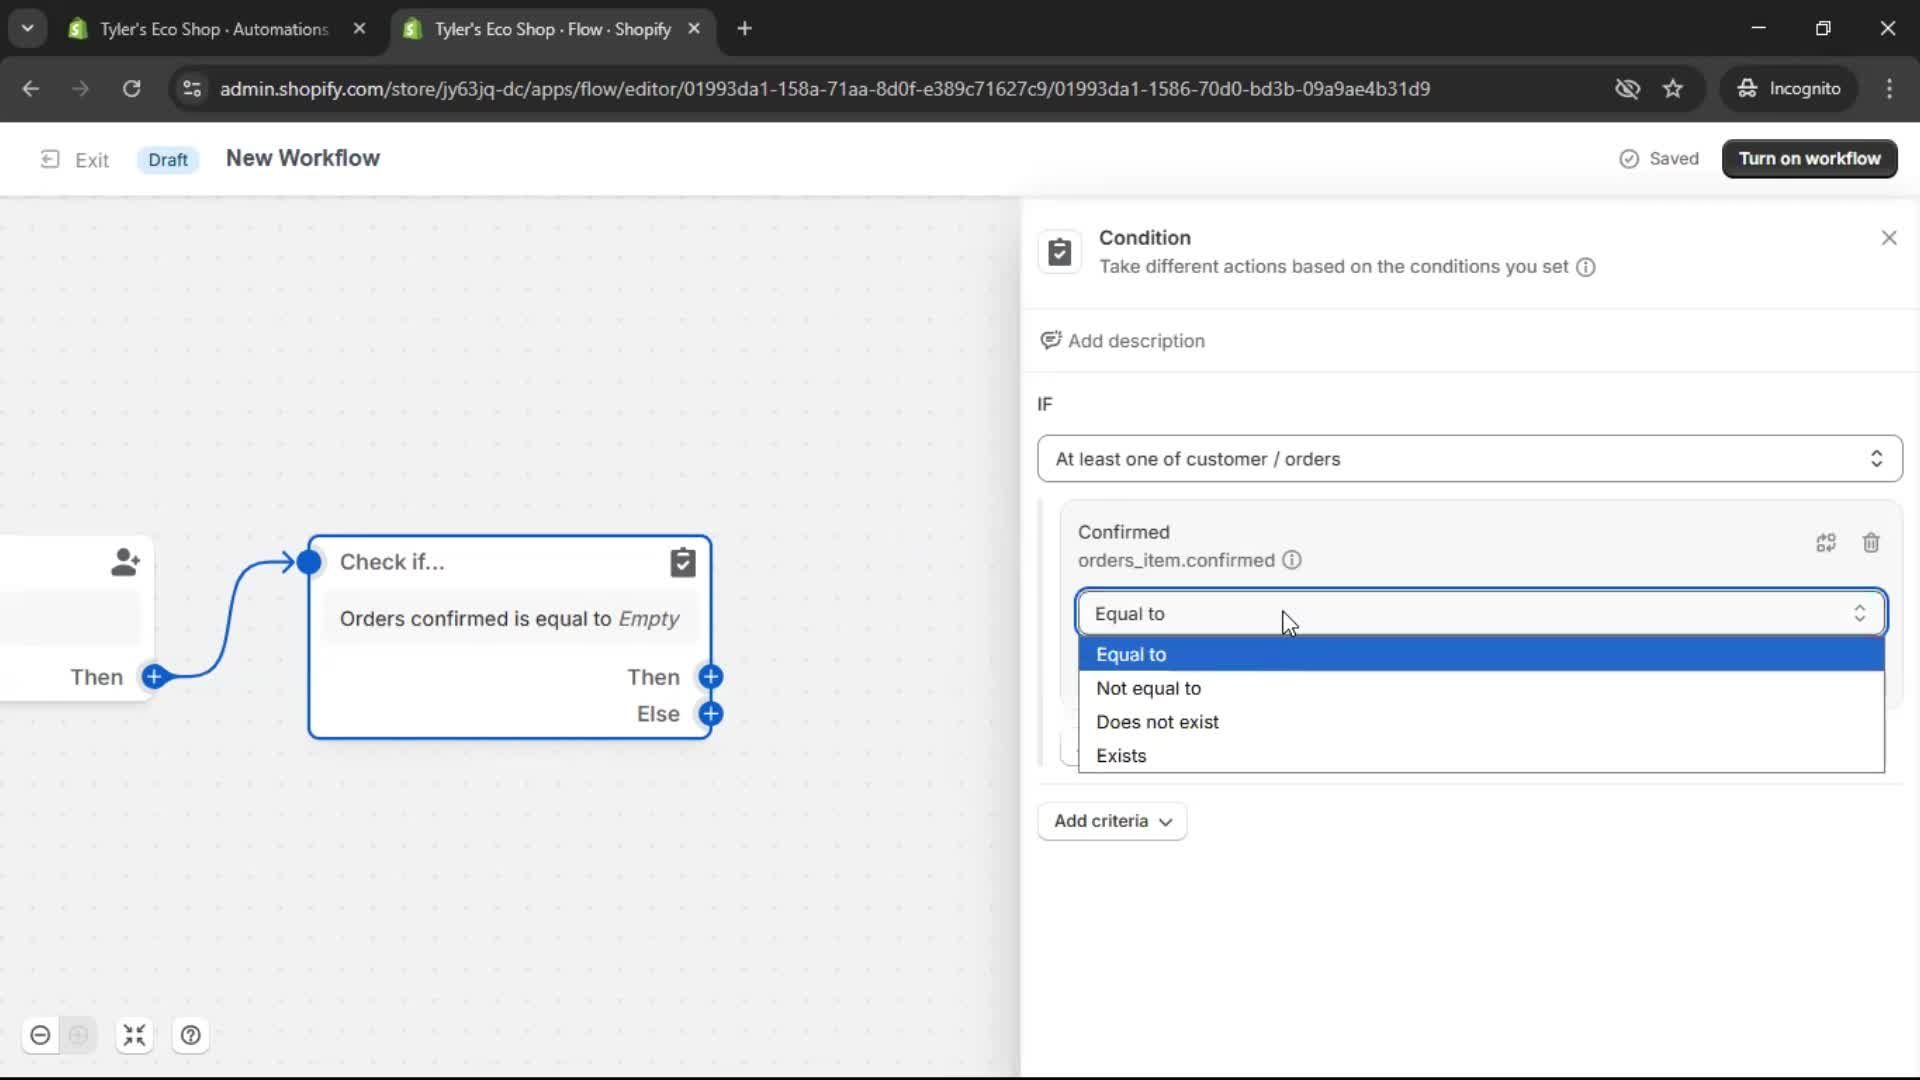This screenshot has height=1080, width=1920.
Task: Click the info icon next to orders_item.confirmed
Action: click(x=1291, y=560)
